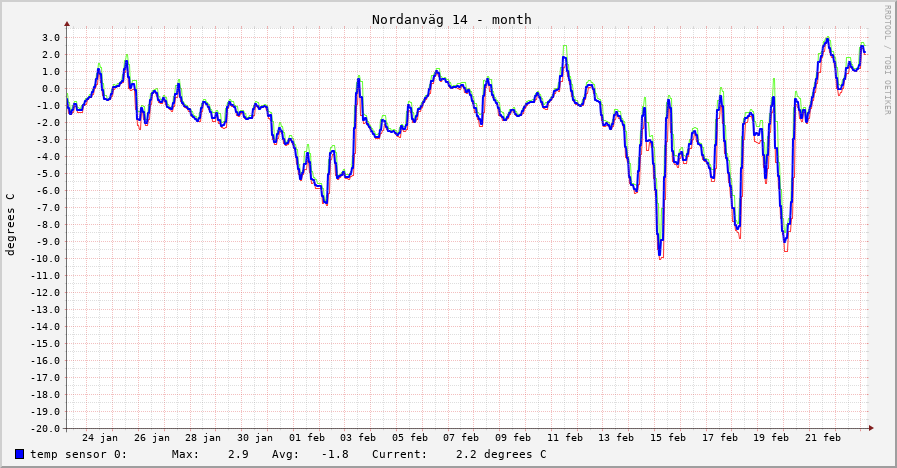Click the graph title Nordanväg 14 - month

(451, 19)
